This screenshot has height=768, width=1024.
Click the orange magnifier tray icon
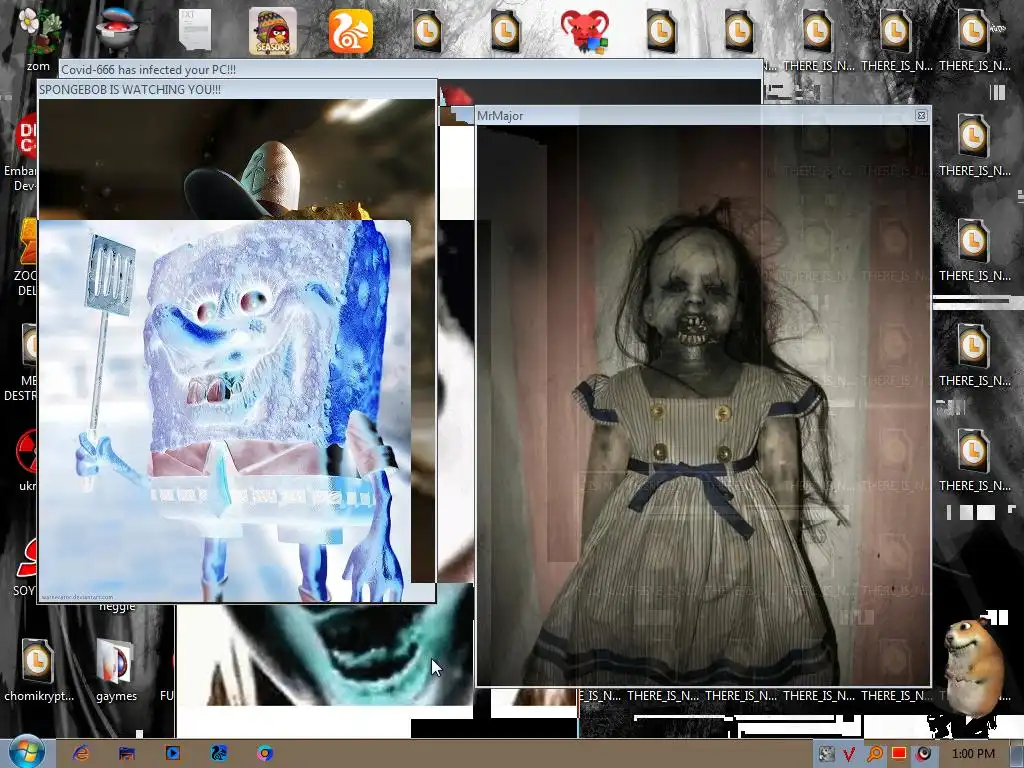coord(874,754)
